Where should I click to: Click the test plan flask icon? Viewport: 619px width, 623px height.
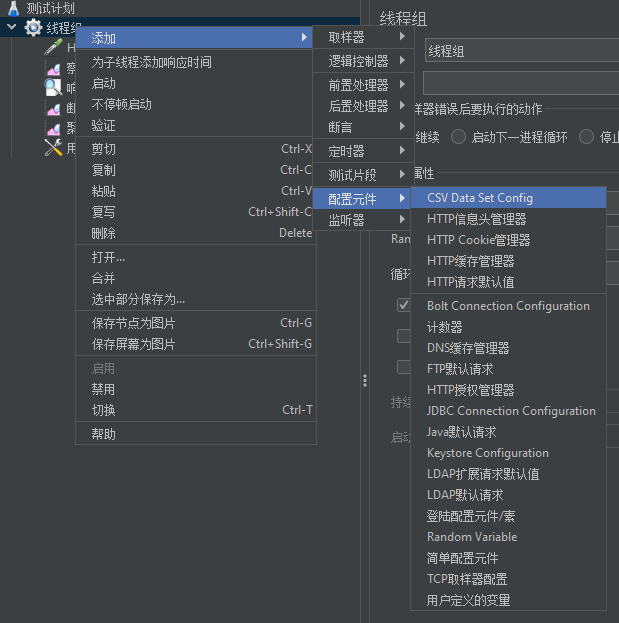click(x=14, y=8)
